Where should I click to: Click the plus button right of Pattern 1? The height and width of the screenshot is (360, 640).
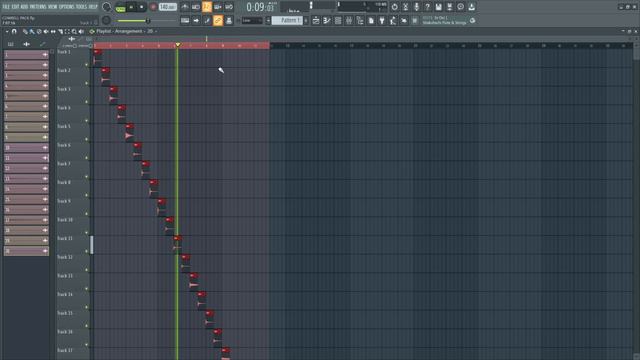(x=306, y=20)
